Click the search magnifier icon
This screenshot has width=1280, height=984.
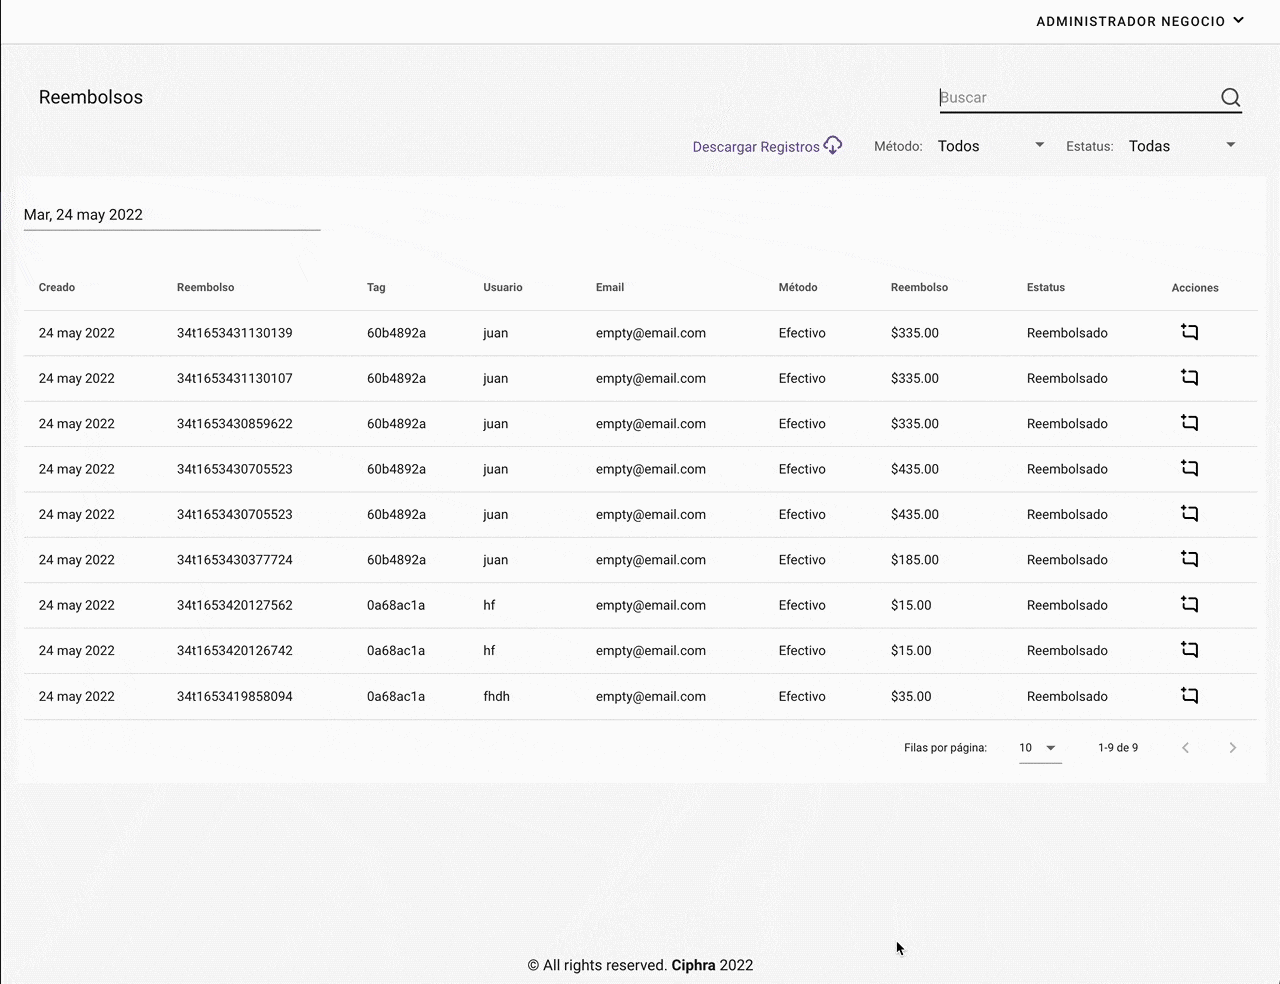(x=1230, y=98)
